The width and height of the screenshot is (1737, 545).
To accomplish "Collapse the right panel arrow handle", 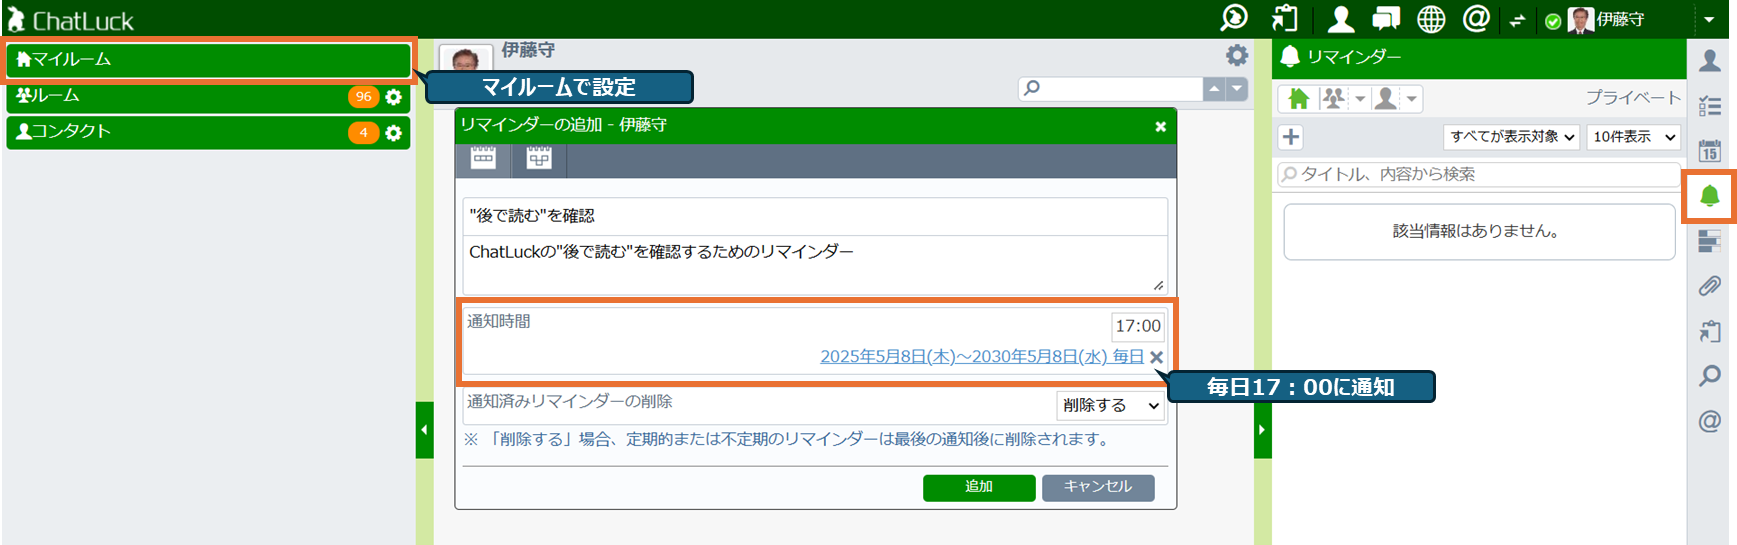I will (x=1262, y=430).
